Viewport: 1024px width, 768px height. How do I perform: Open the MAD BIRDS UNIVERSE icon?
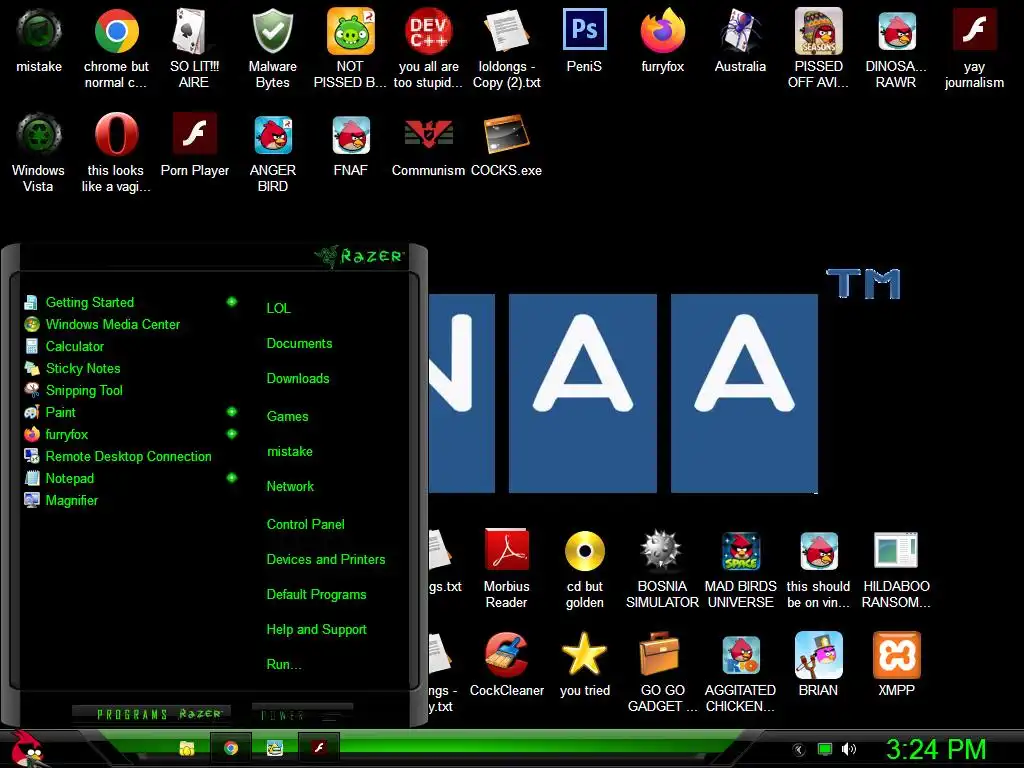741,551
